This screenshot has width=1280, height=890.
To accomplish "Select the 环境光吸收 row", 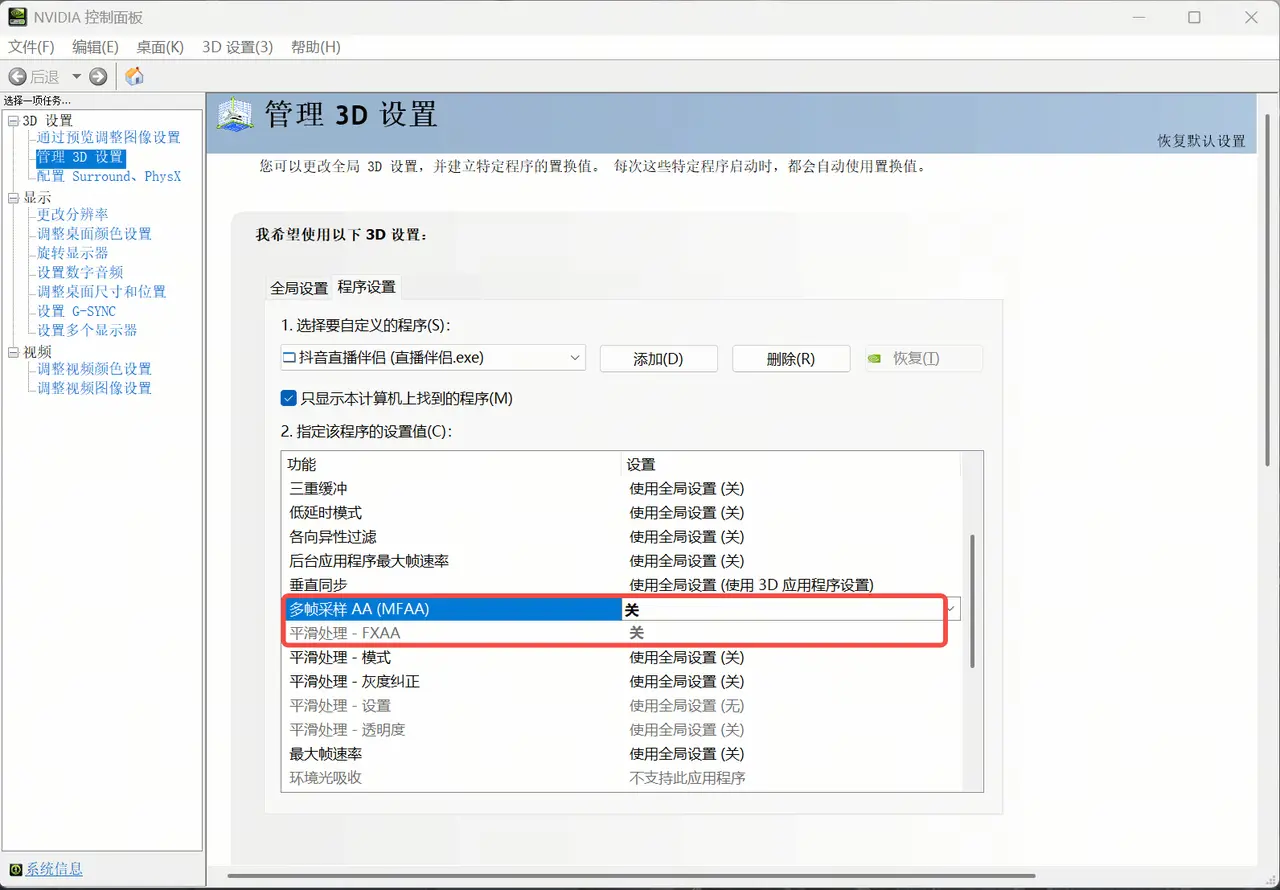I will coord(621,777).
